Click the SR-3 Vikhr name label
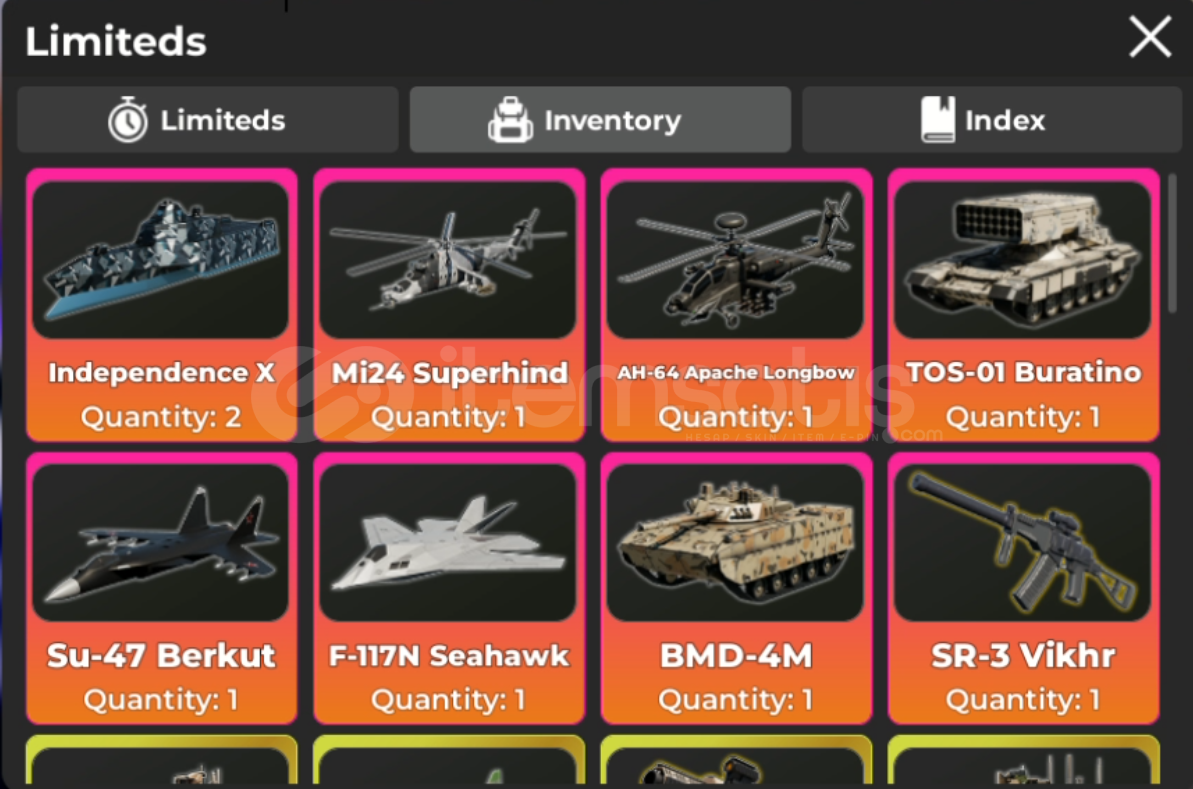Image resolution: width=1193 pixels, height=789 pixels. 1023,656
